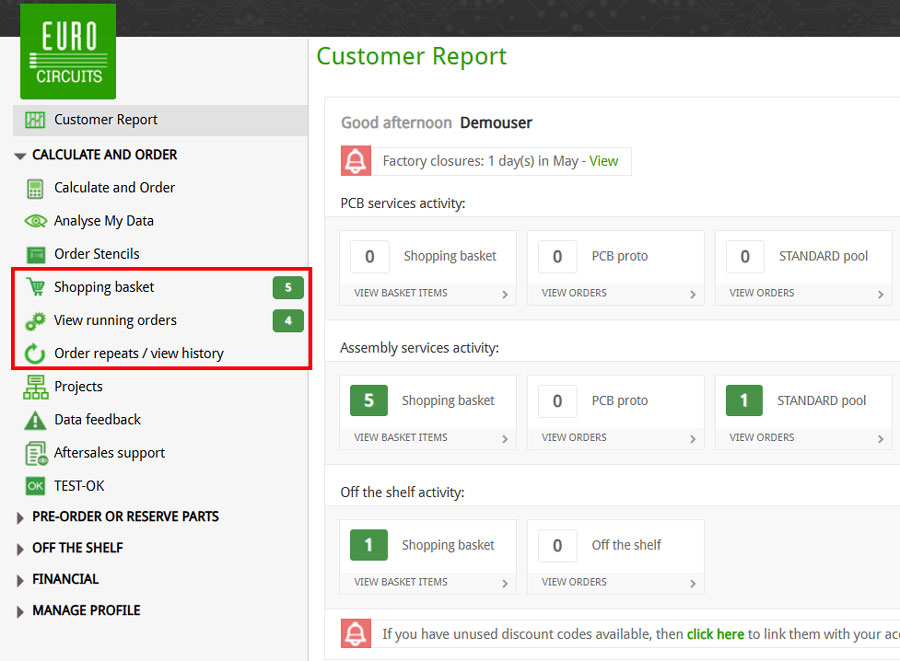Click Off the shelf Shopping basket count 1
The width and height of the screenshot is (900, 661).
(x=368, y=545)
